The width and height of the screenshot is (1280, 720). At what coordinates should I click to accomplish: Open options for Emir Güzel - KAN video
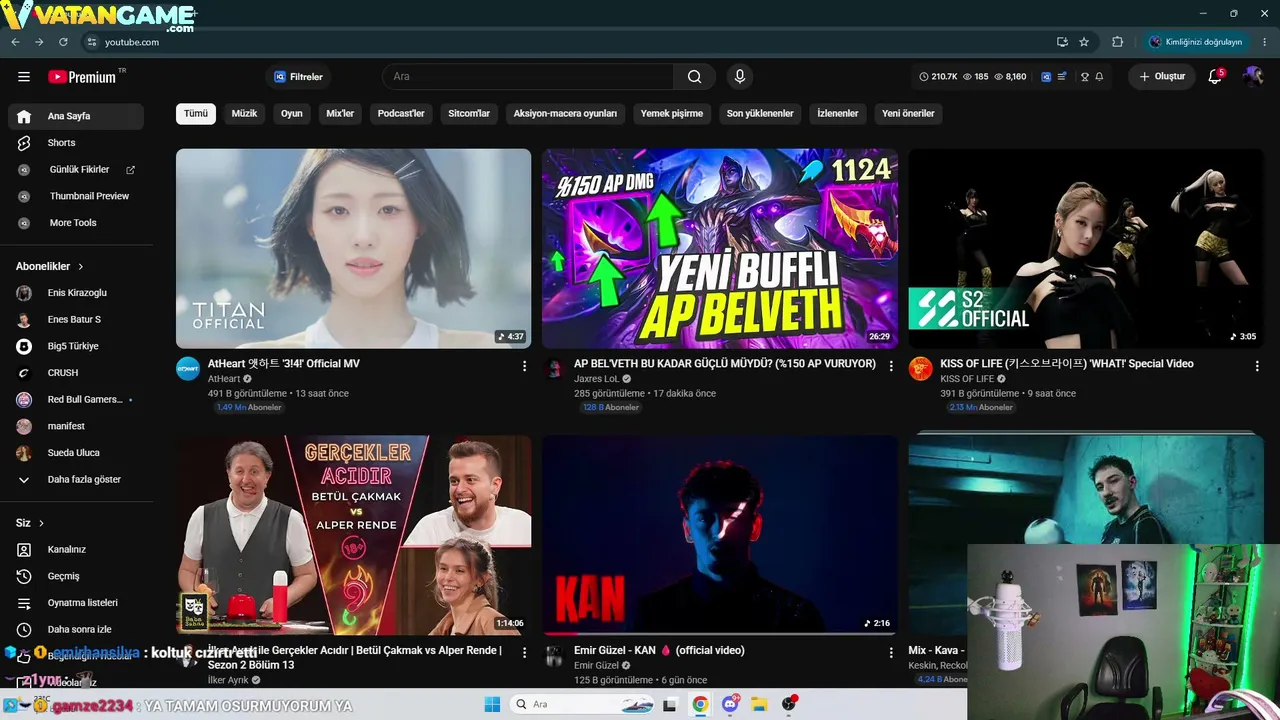891,653
